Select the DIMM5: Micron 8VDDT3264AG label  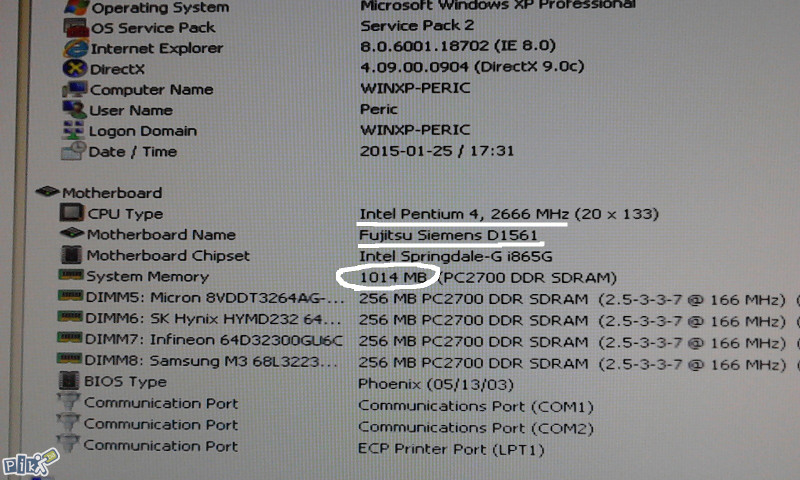[x=215, y=297]
